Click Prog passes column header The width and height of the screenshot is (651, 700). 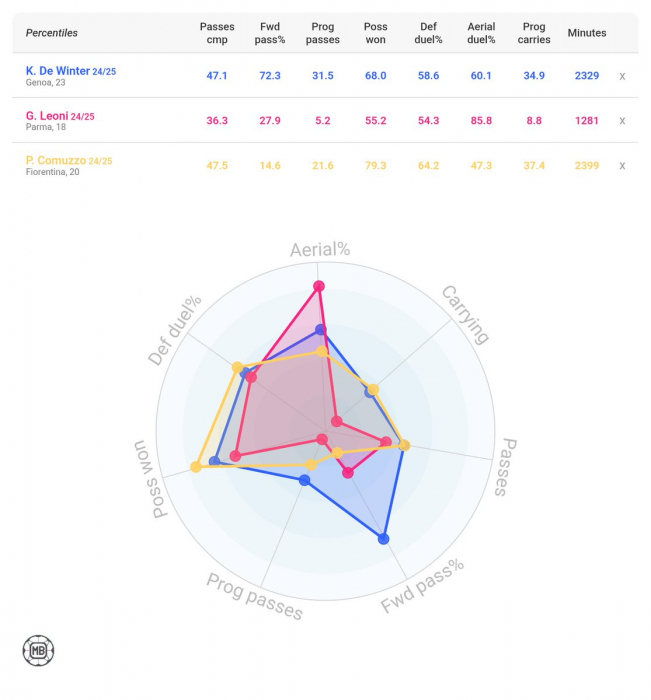coord(323,33)
